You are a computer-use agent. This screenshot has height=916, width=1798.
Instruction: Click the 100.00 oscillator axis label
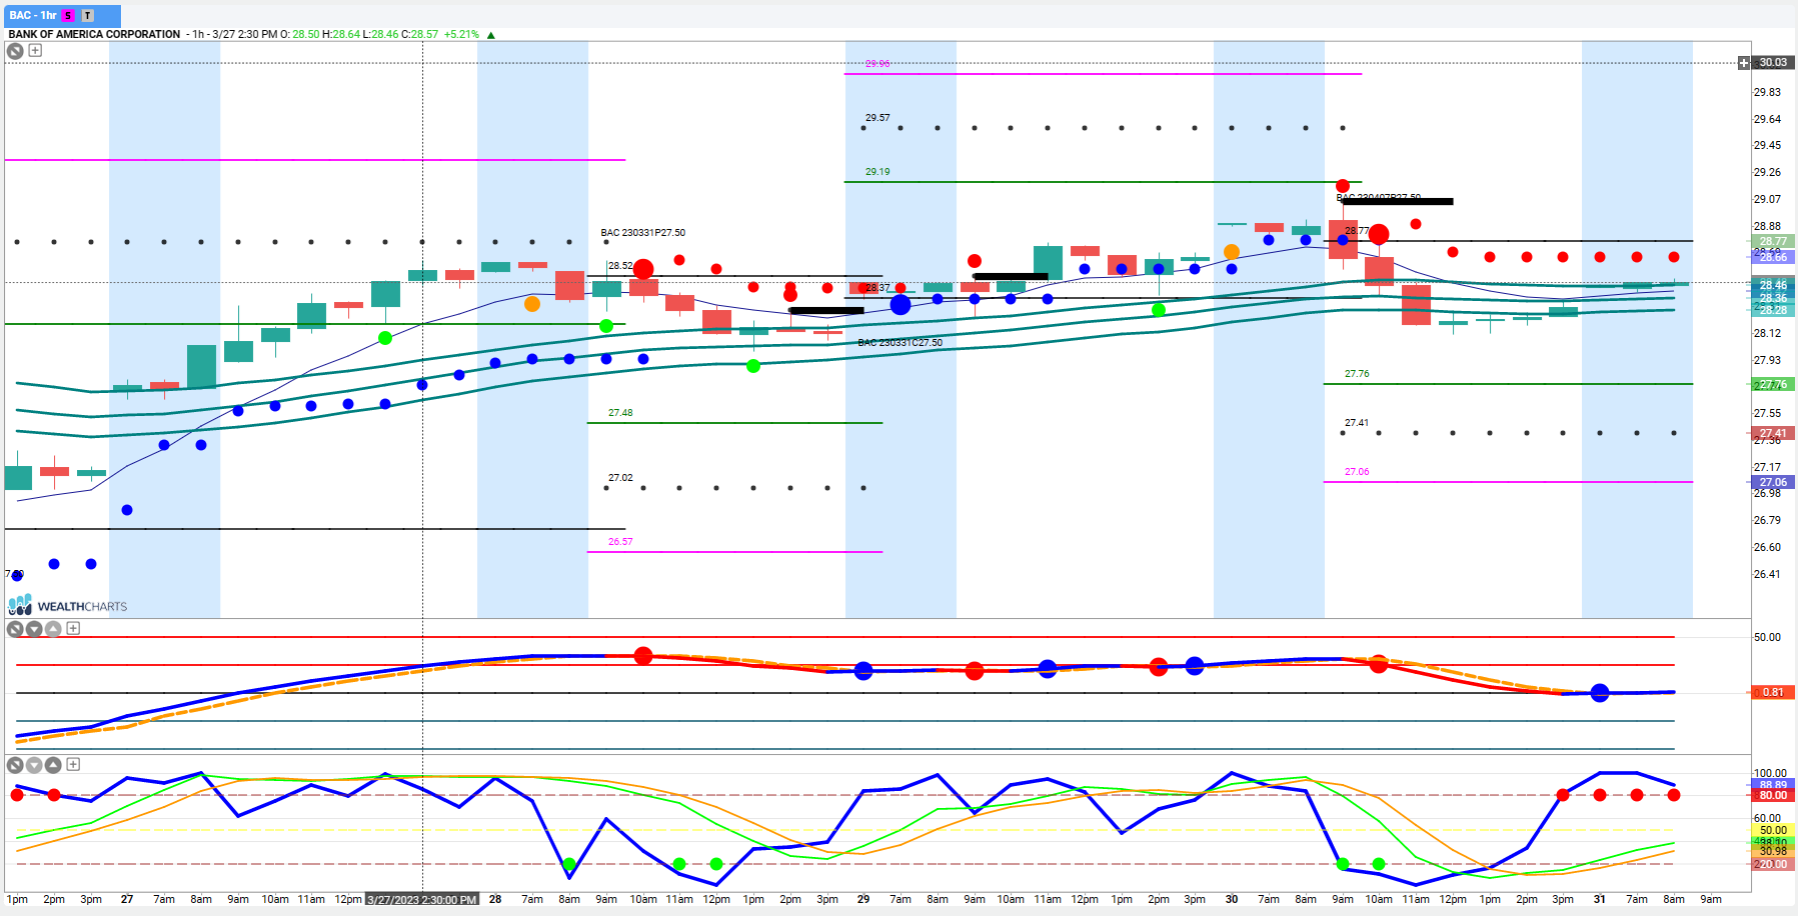[x=1770, y=773]
